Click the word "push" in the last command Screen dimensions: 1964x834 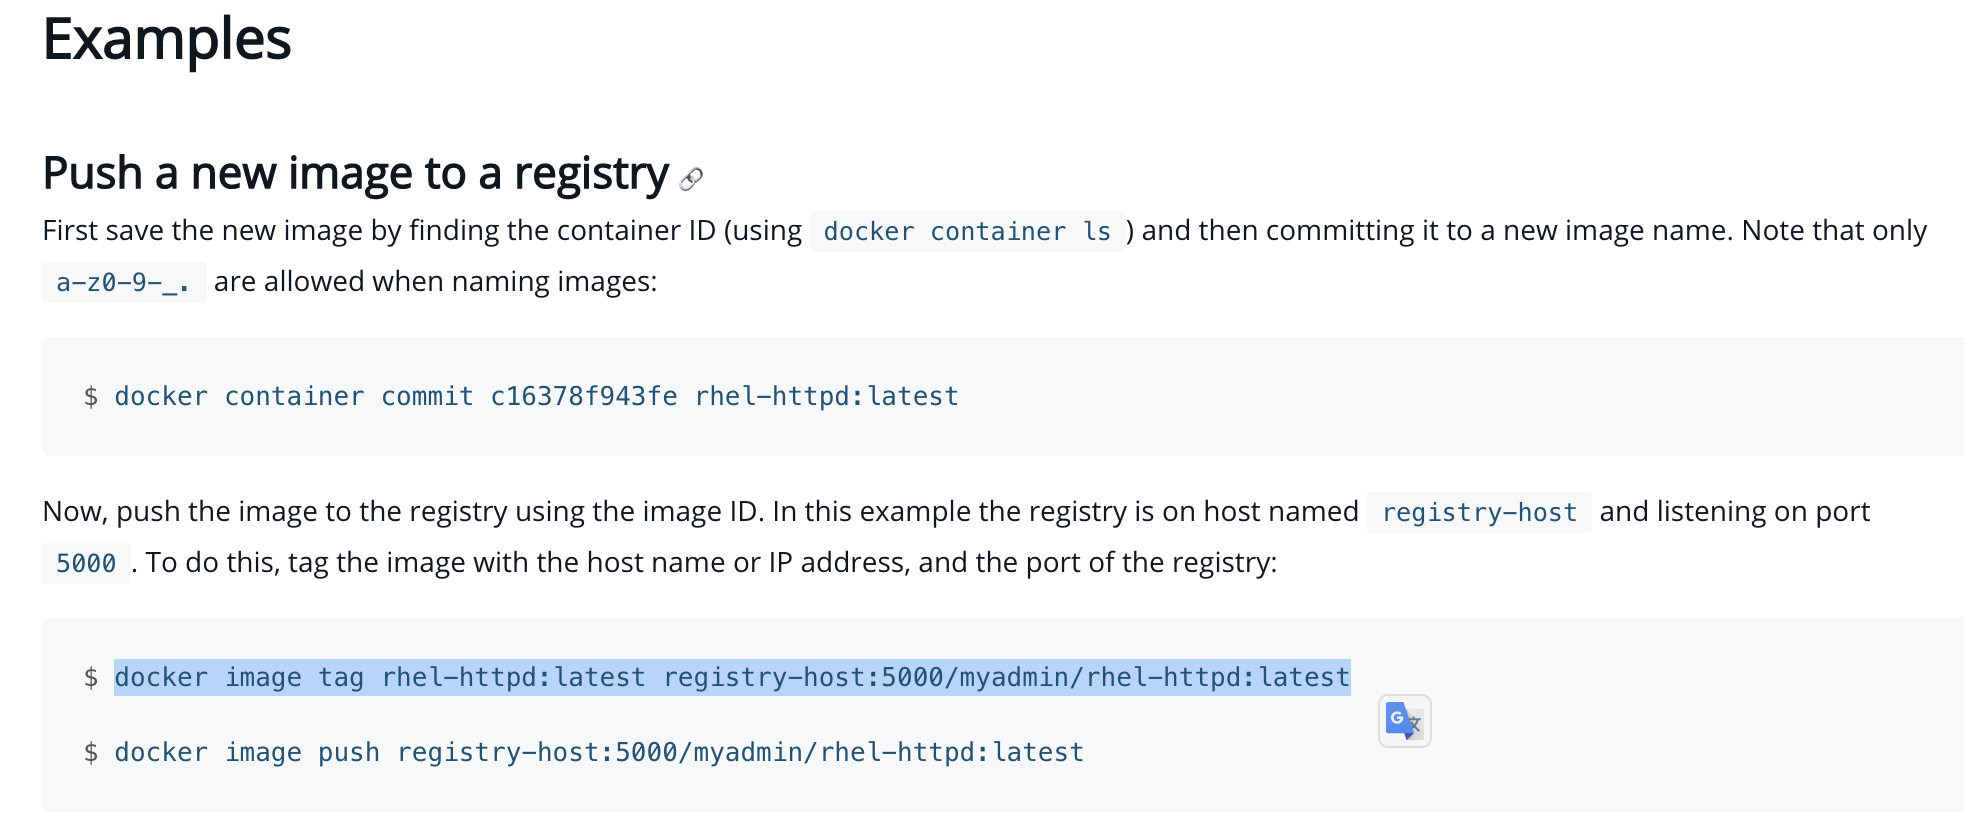pyautogui.click(x=348, y=753)
